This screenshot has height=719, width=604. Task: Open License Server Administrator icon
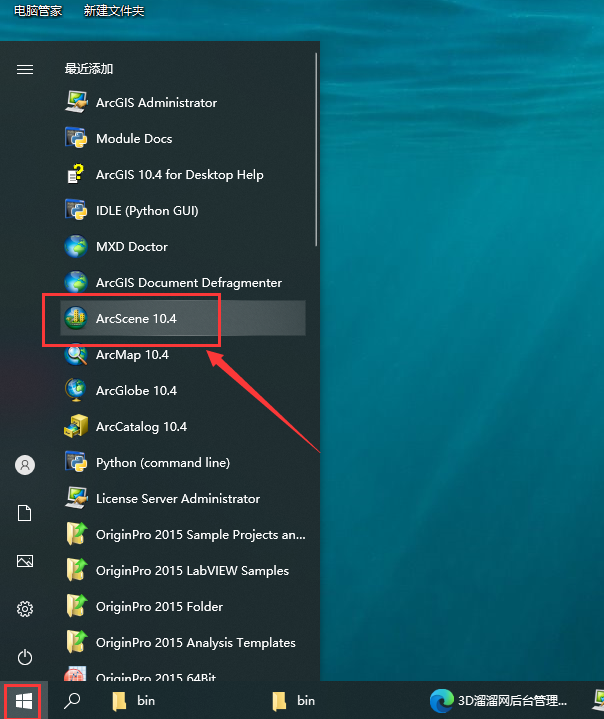tap(76, 498)
